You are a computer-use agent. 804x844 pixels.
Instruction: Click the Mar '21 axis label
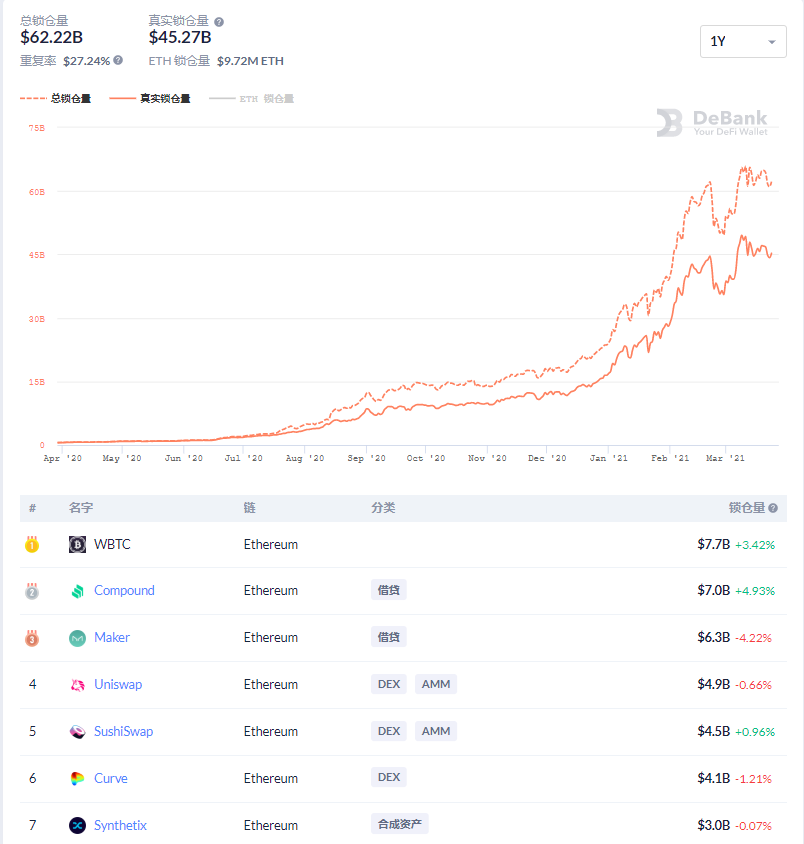coord(725,458)
